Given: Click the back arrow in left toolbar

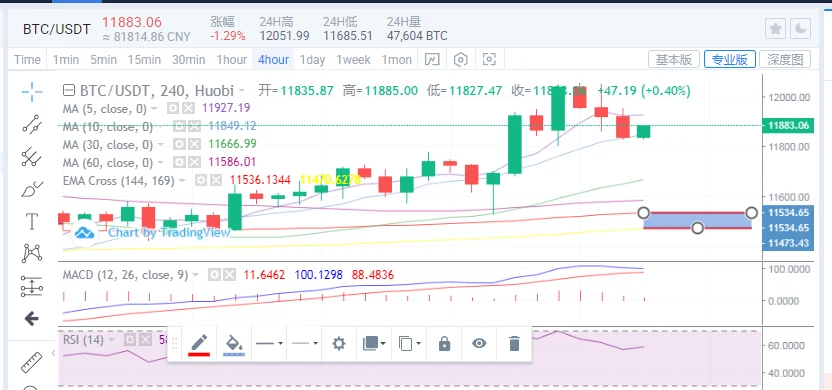Looking at the screenshot, I should [32, 319].
